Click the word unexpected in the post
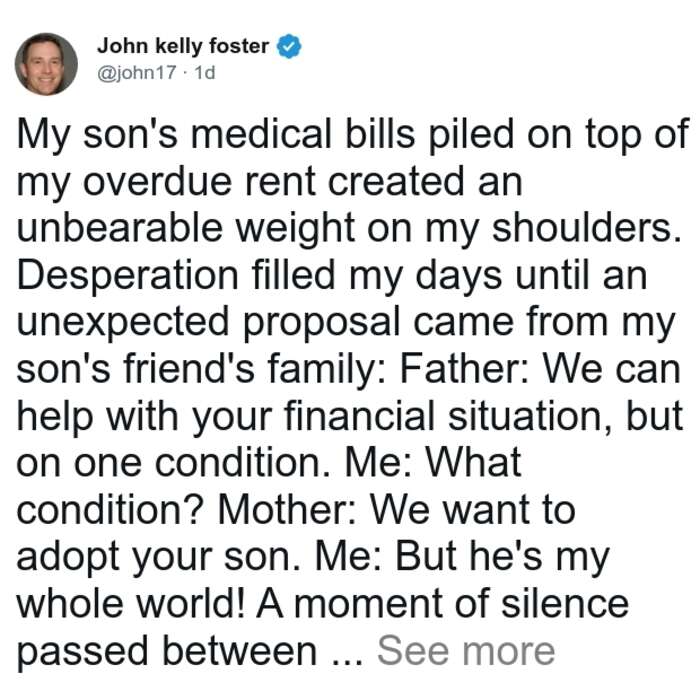The image size is (700, 700). click(x=123, y=323)
